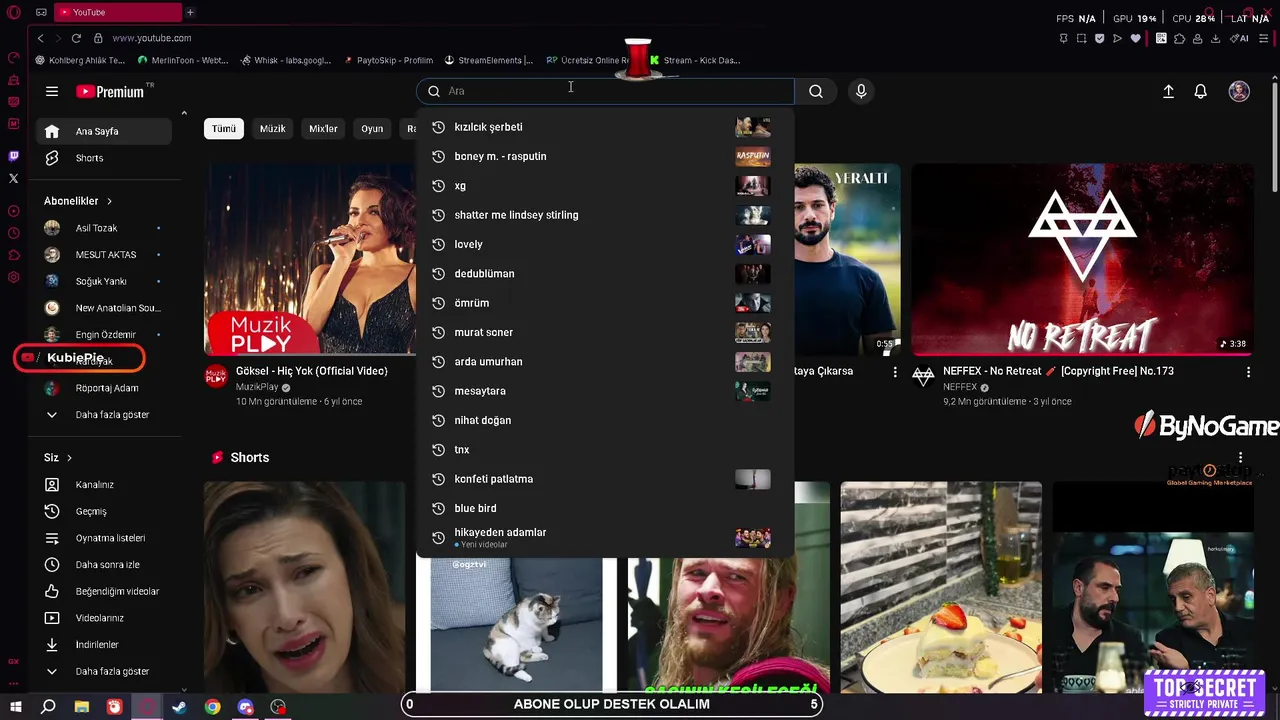The height and width of the screenshot is (720, 1280).
Task: Go back with the browser back arrow
Action: pos(40,38)
